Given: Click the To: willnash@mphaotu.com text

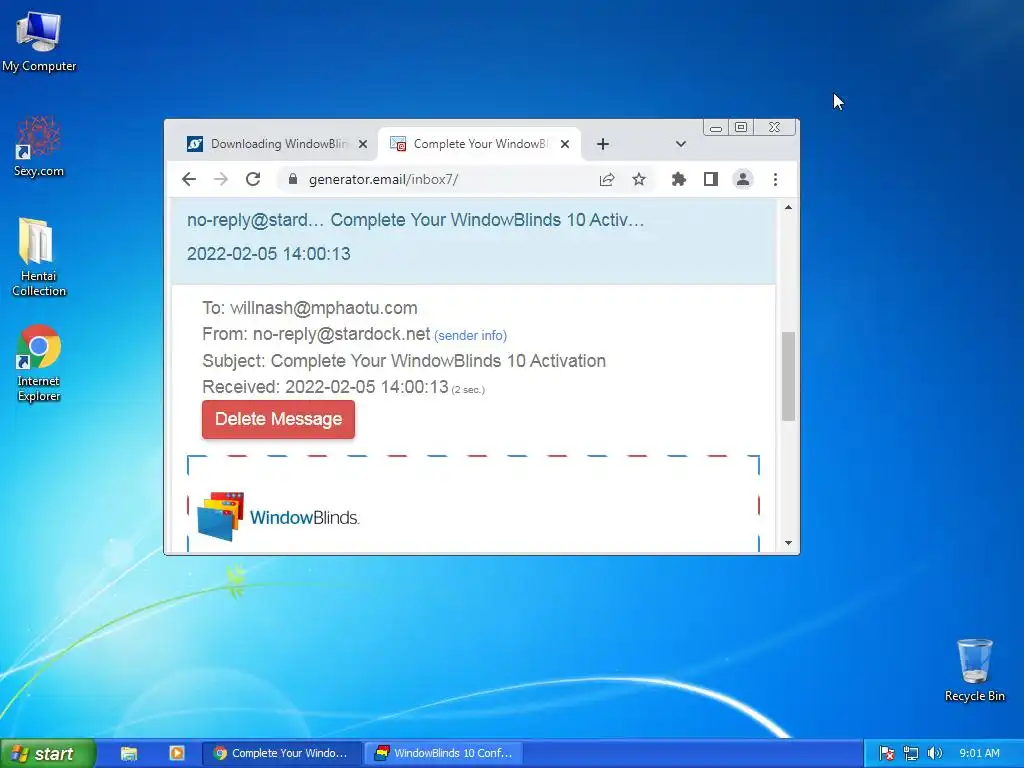Looking at the screenshot, I should pos(310,308).
